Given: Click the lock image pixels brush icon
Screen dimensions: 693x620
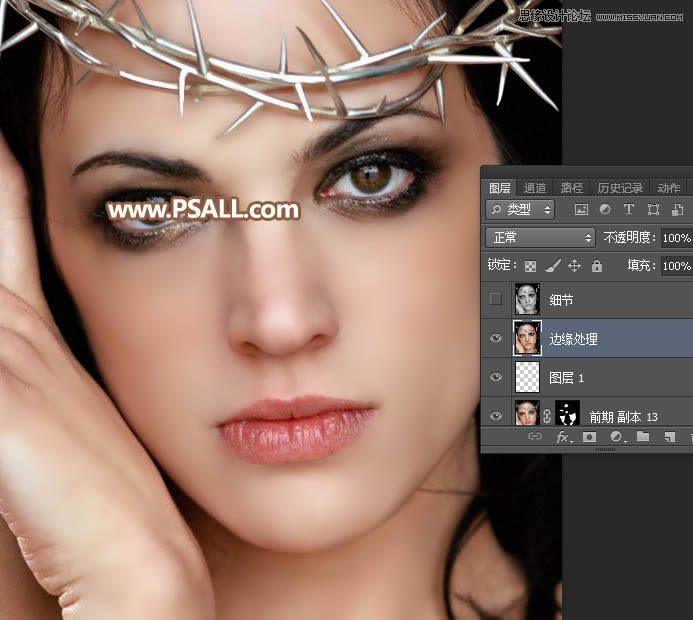Looking at the screenshot, I should point(552,266).
